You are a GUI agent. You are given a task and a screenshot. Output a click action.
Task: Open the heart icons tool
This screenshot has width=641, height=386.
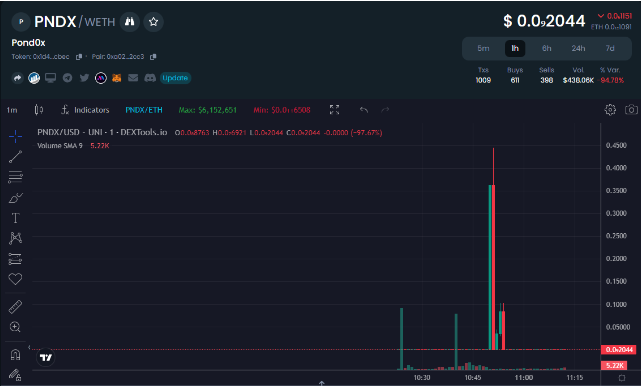tap(15, 279)
